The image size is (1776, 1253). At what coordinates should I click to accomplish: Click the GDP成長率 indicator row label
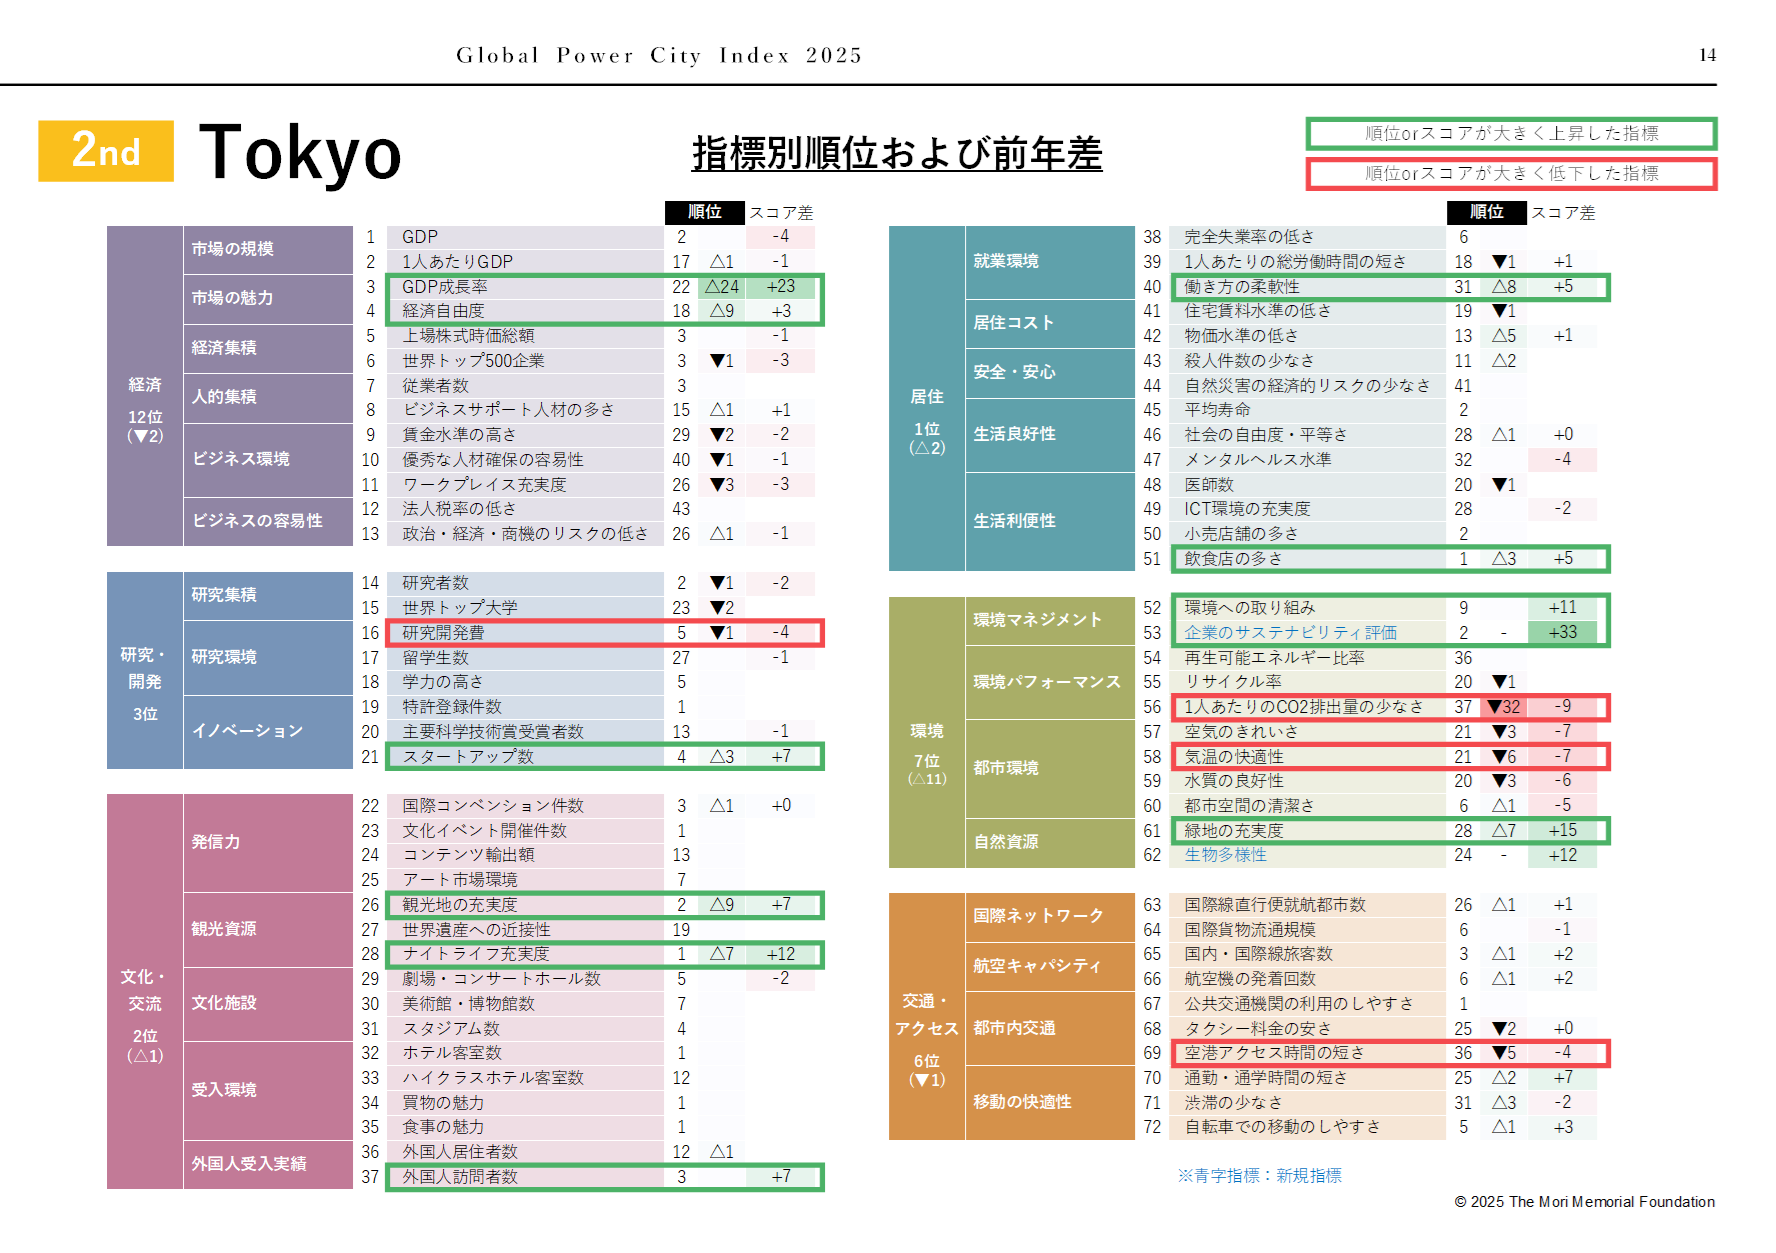[x=445, y=287]
